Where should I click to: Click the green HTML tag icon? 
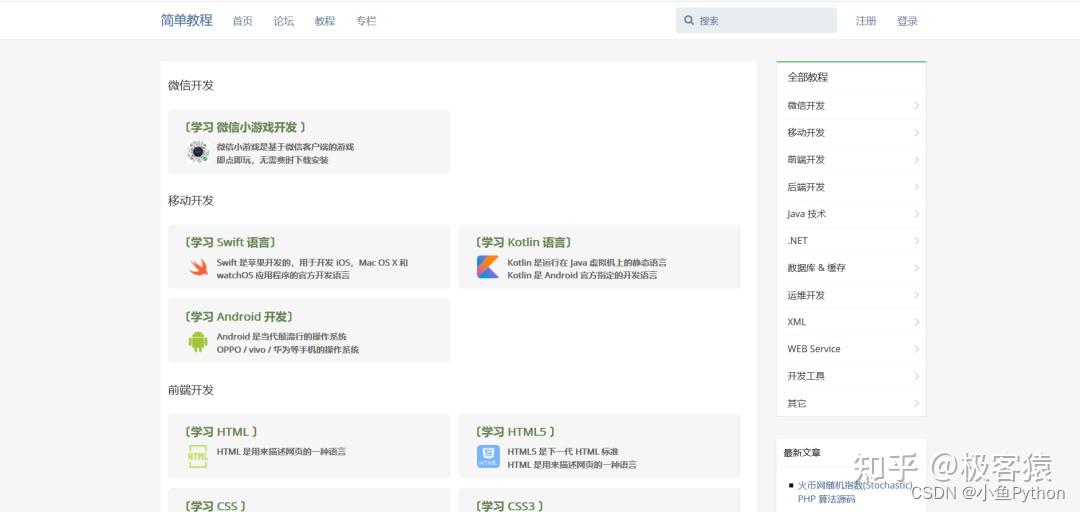click(198, 456)
